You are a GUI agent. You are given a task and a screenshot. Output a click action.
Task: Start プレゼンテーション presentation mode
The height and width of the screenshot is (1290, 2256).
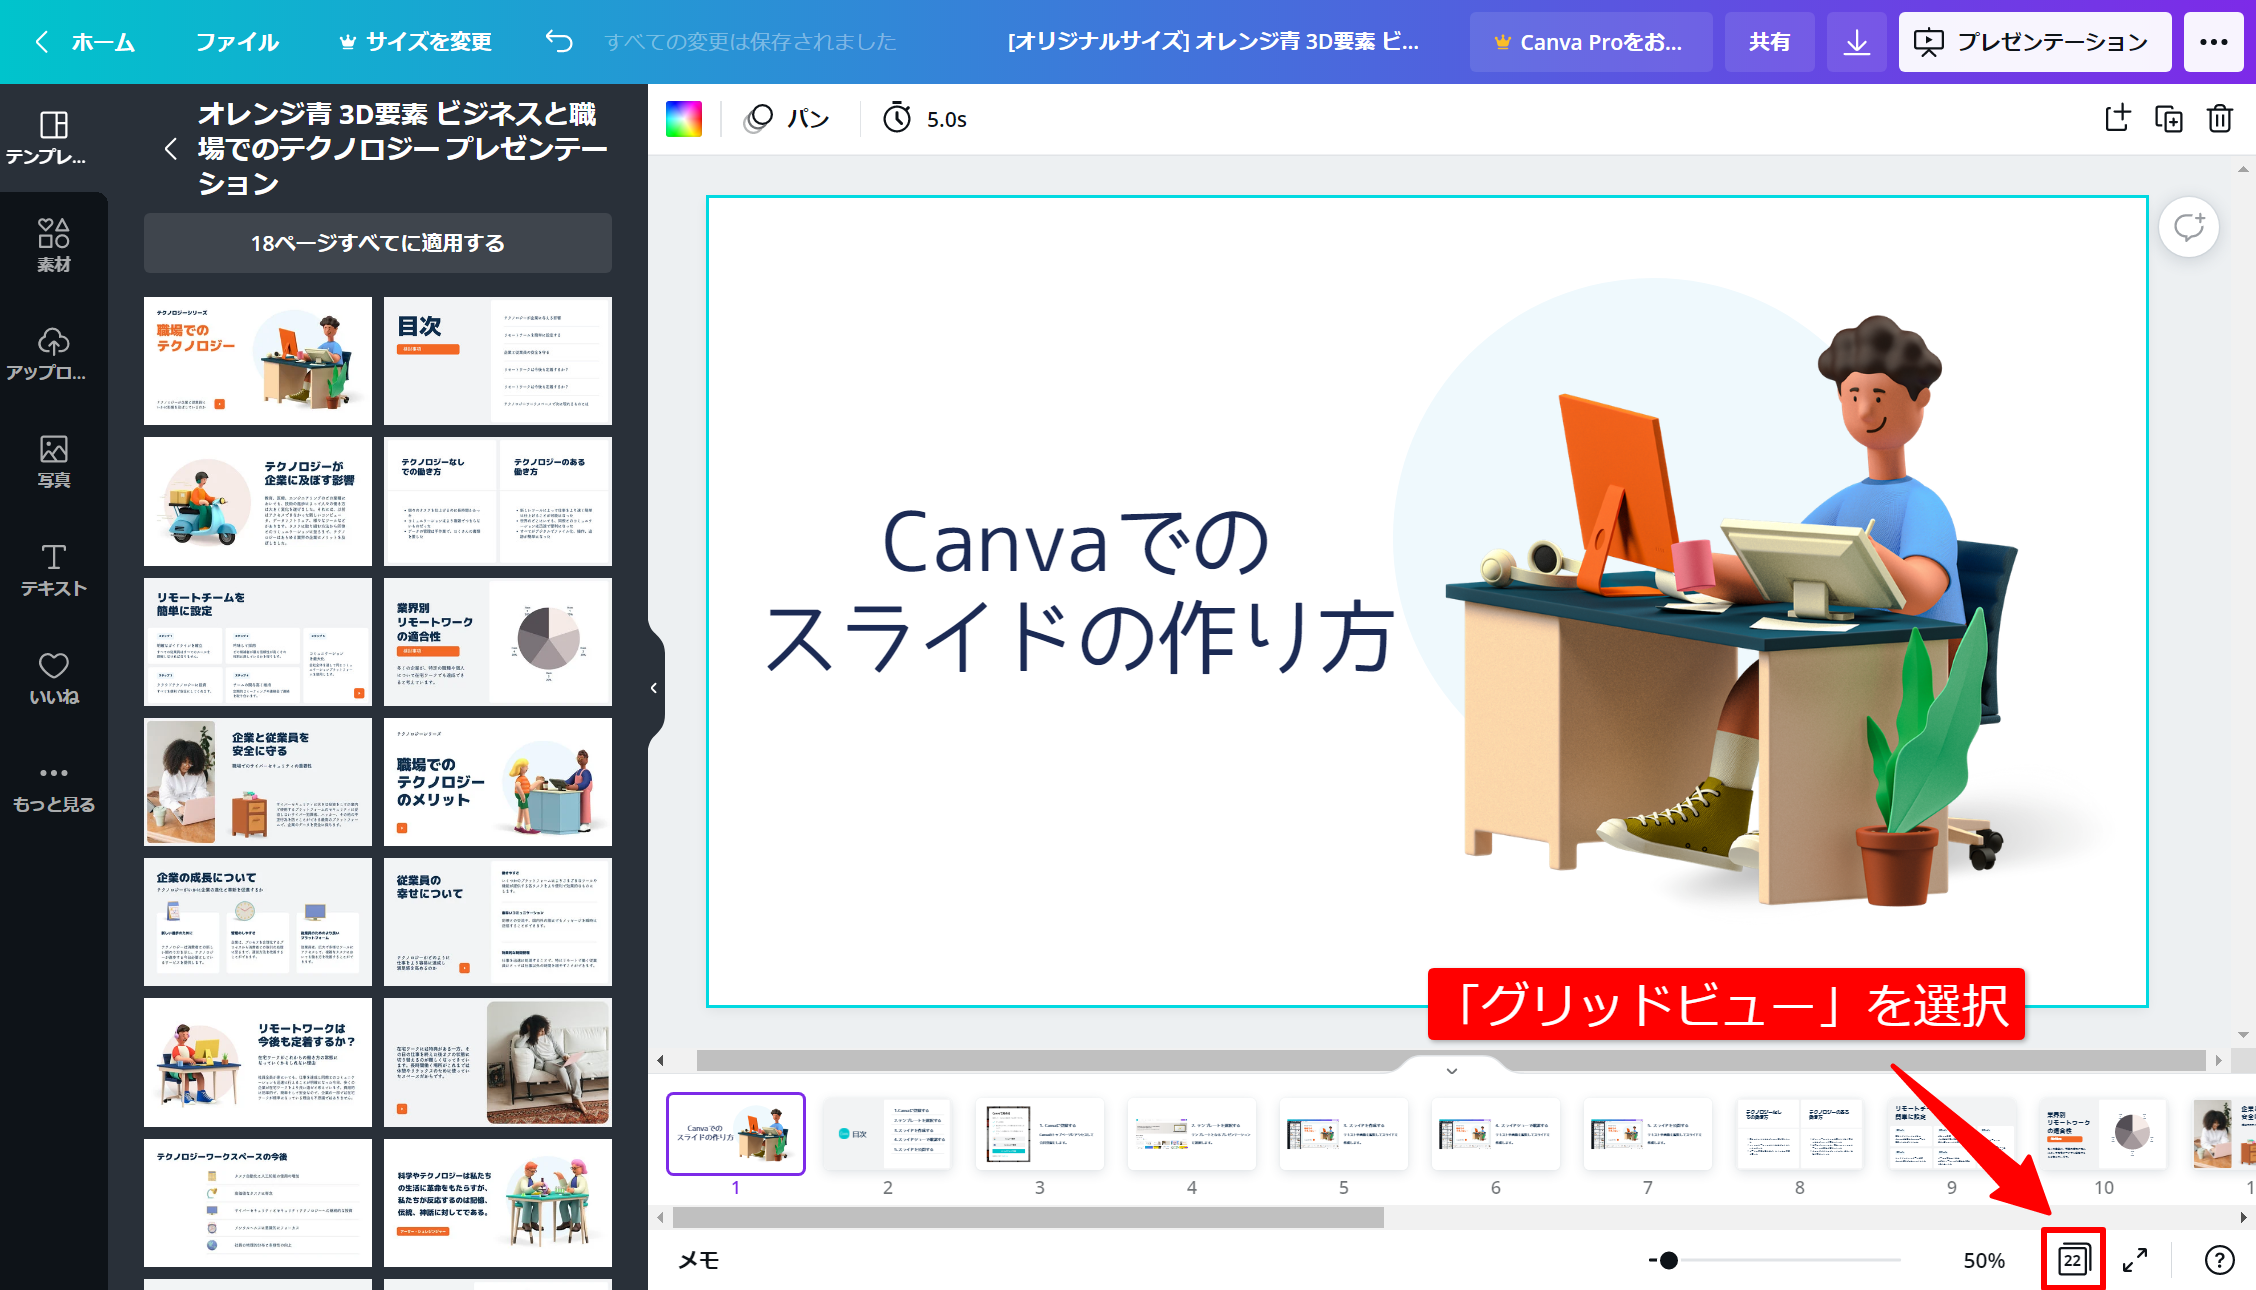point(2034,42)
